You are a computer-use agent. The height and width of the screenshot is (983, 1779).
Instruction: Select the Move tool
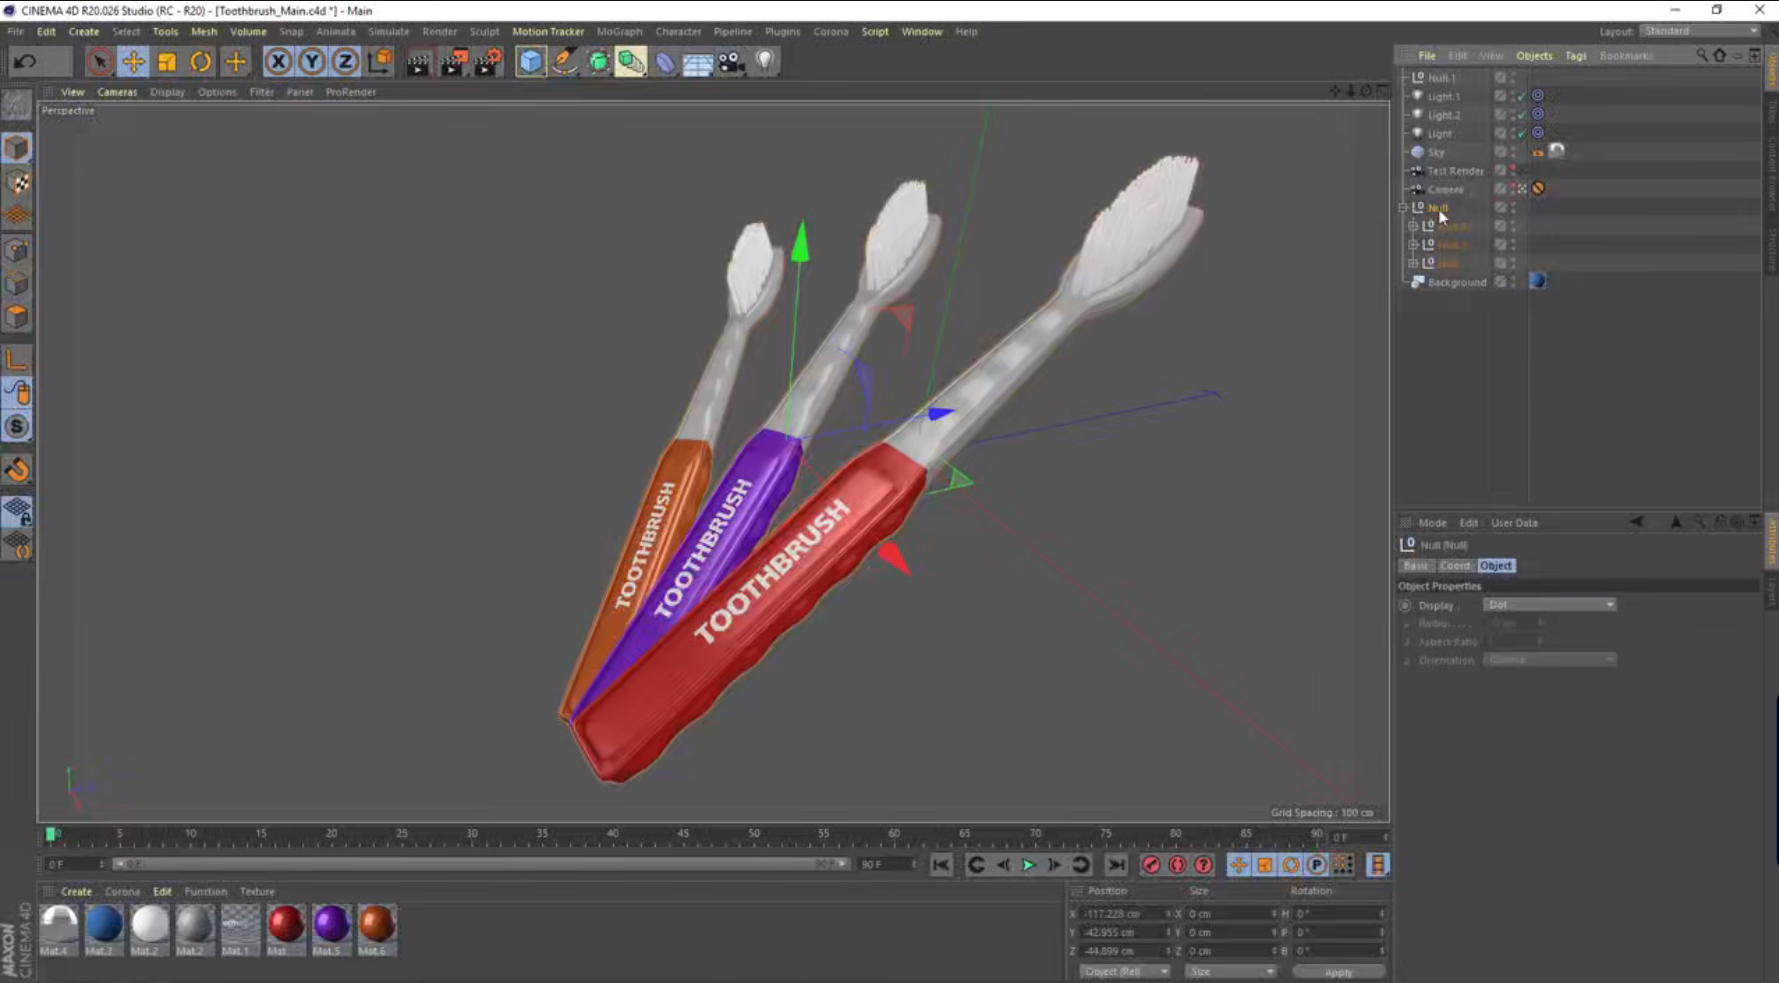[134, 61]
